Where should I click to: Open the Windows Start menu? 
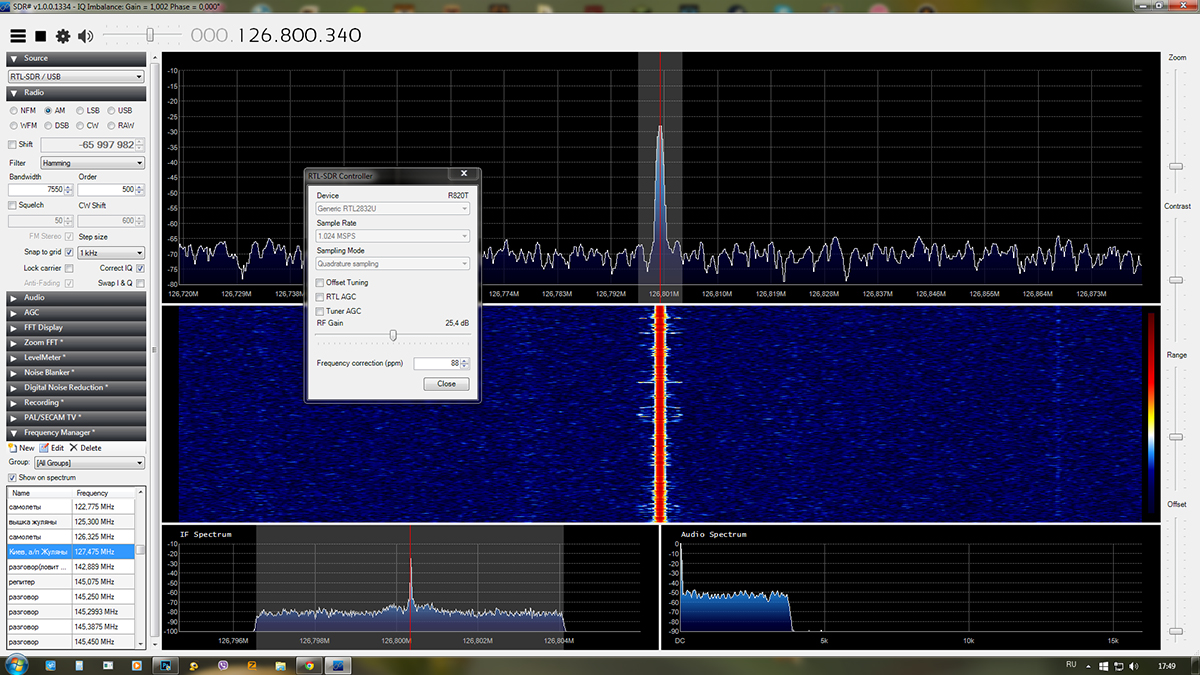pyautogui.click(x=17, y=665)
